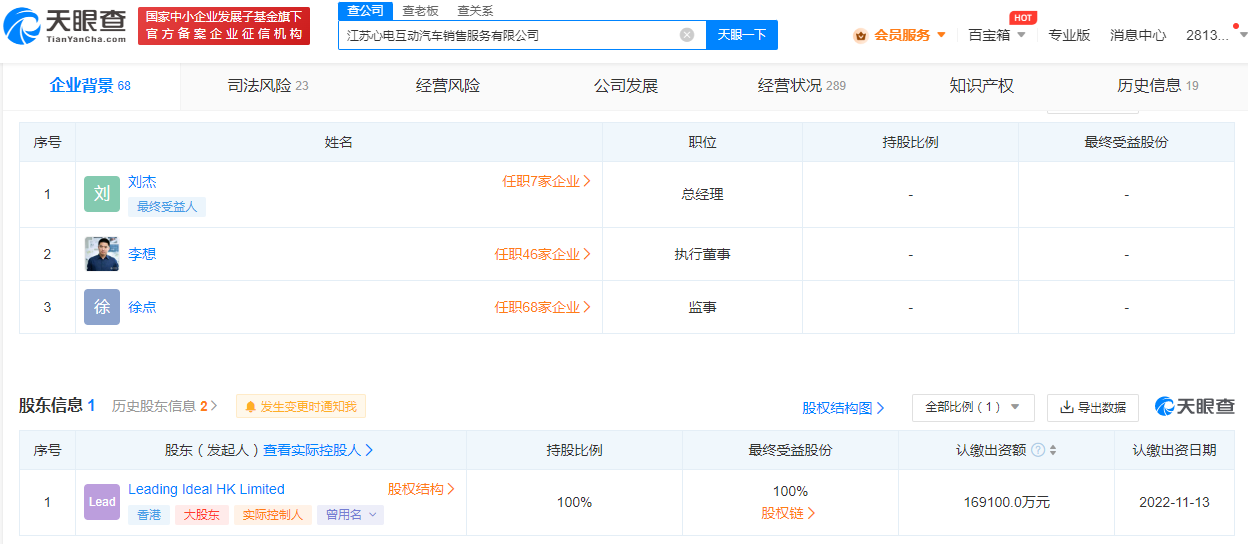This screenshot has width=1248, height=544.
Task: Click the 执行董事 position cell
Action: pos(702,254)
